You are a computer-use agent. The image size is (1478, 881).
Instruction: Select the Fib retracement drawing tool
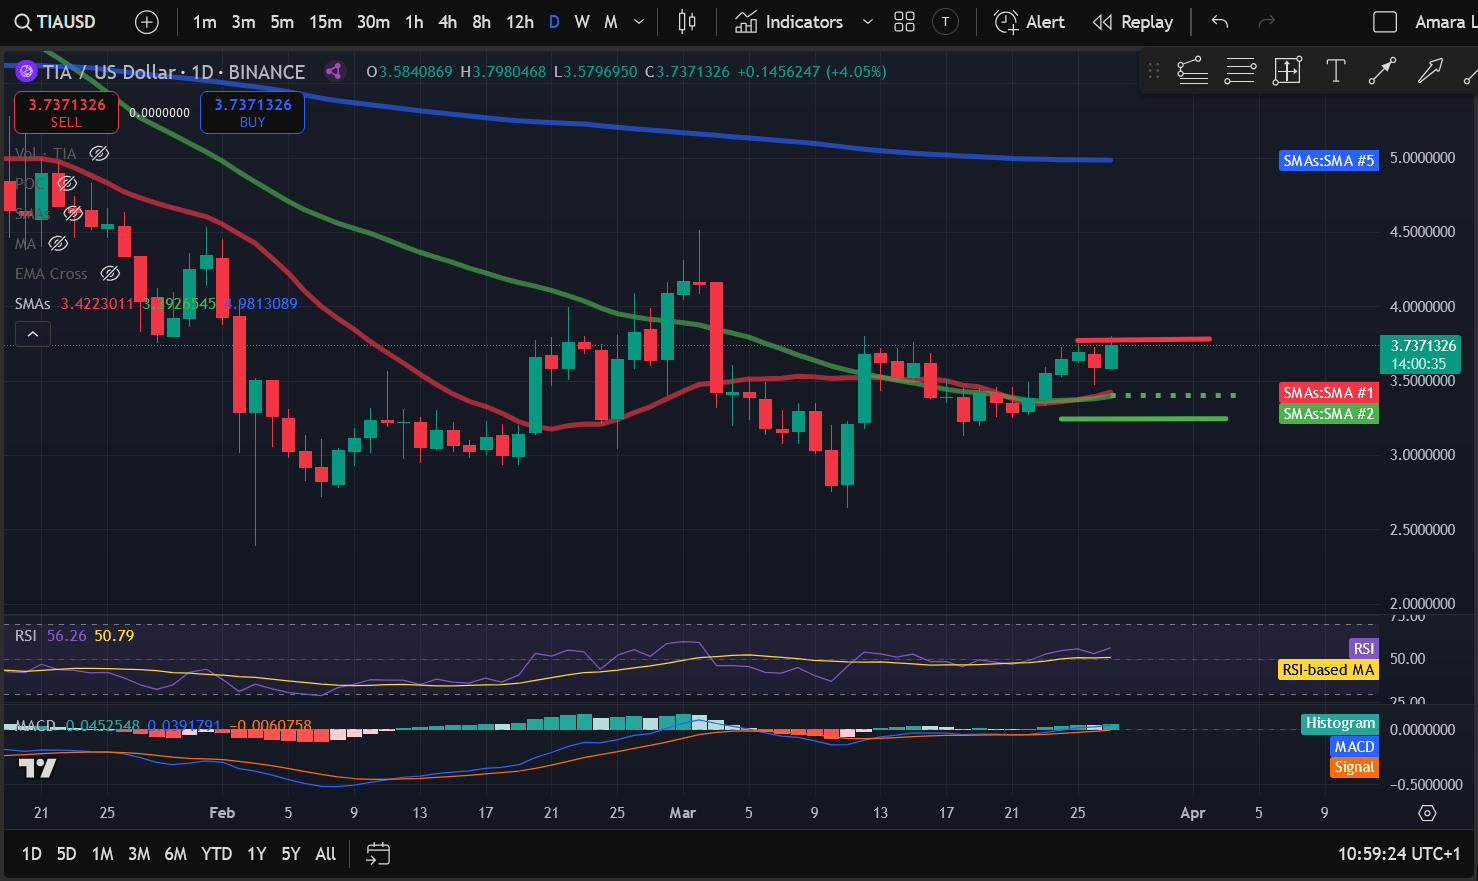(x=1192, y=71)
